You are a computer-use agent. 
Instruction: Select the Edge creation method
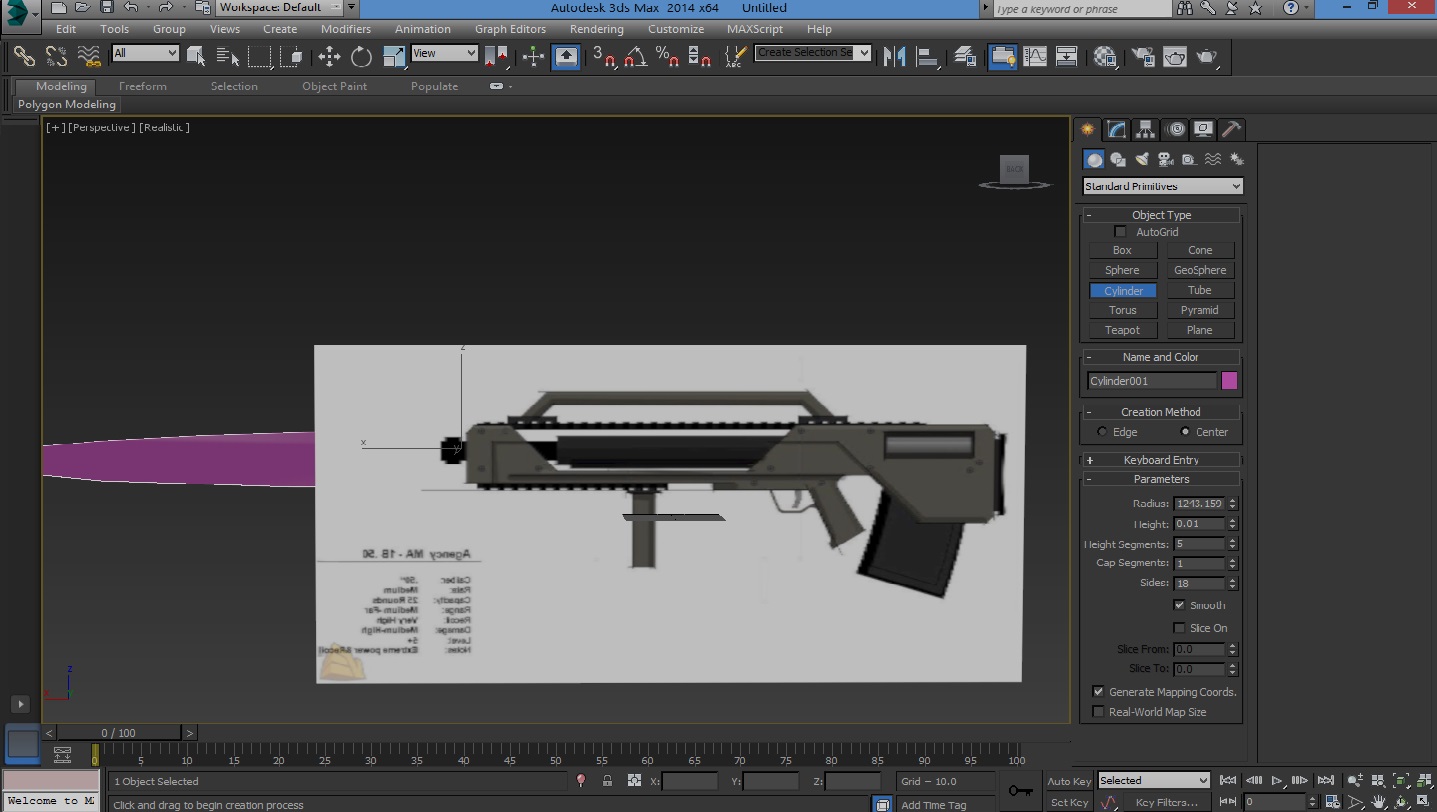[1102, 432]
